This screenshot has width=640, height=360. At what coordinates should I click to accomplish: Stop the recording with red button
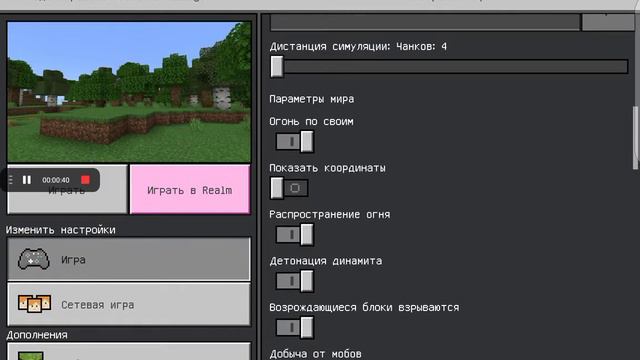tap(85, 180)
